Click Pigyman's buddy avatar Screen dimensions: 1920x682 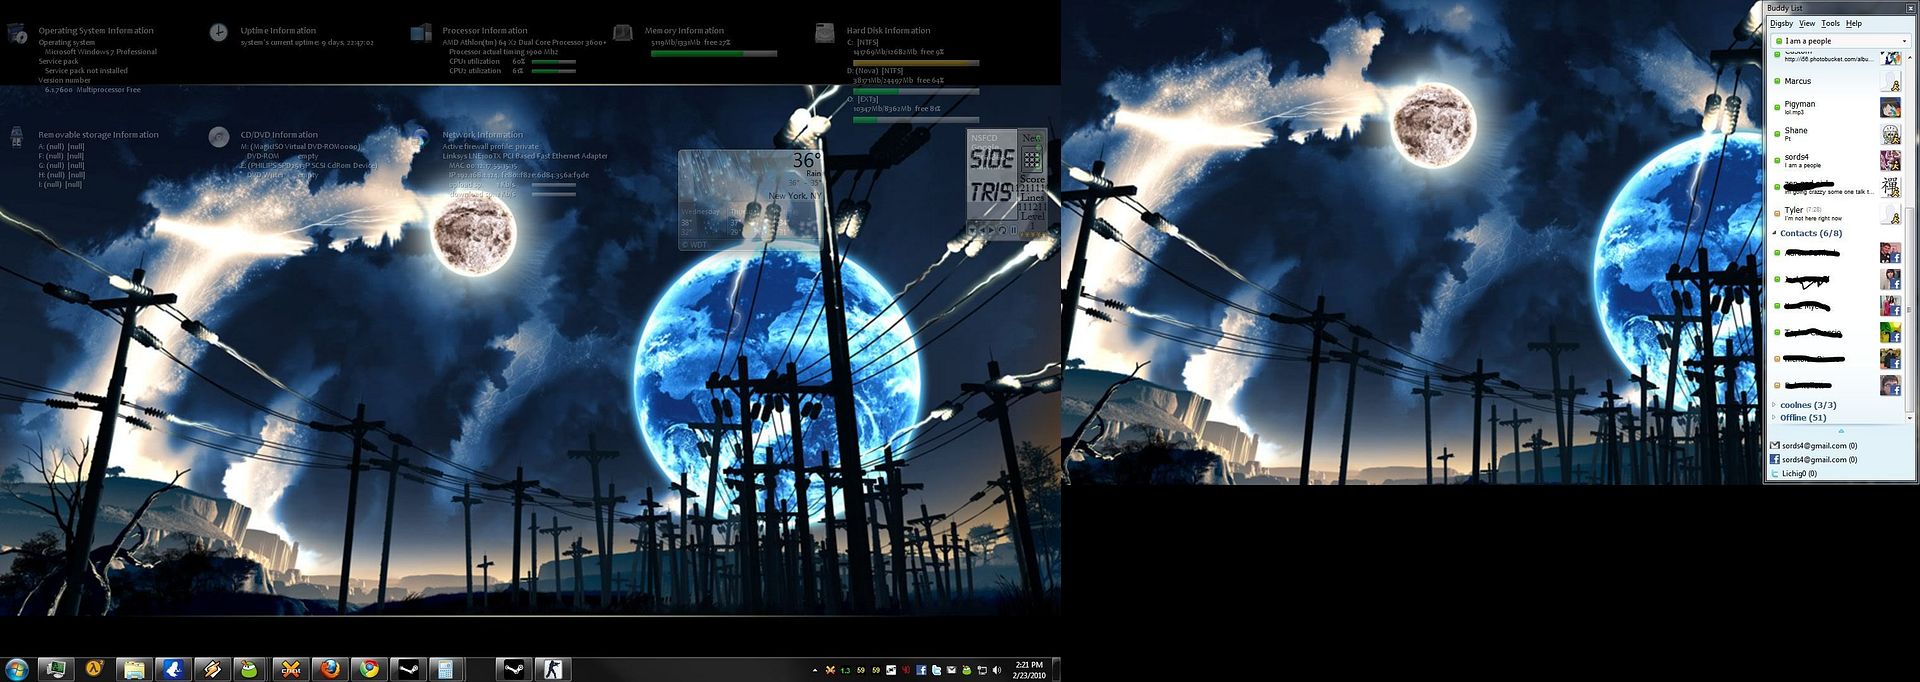point(1890,107)
